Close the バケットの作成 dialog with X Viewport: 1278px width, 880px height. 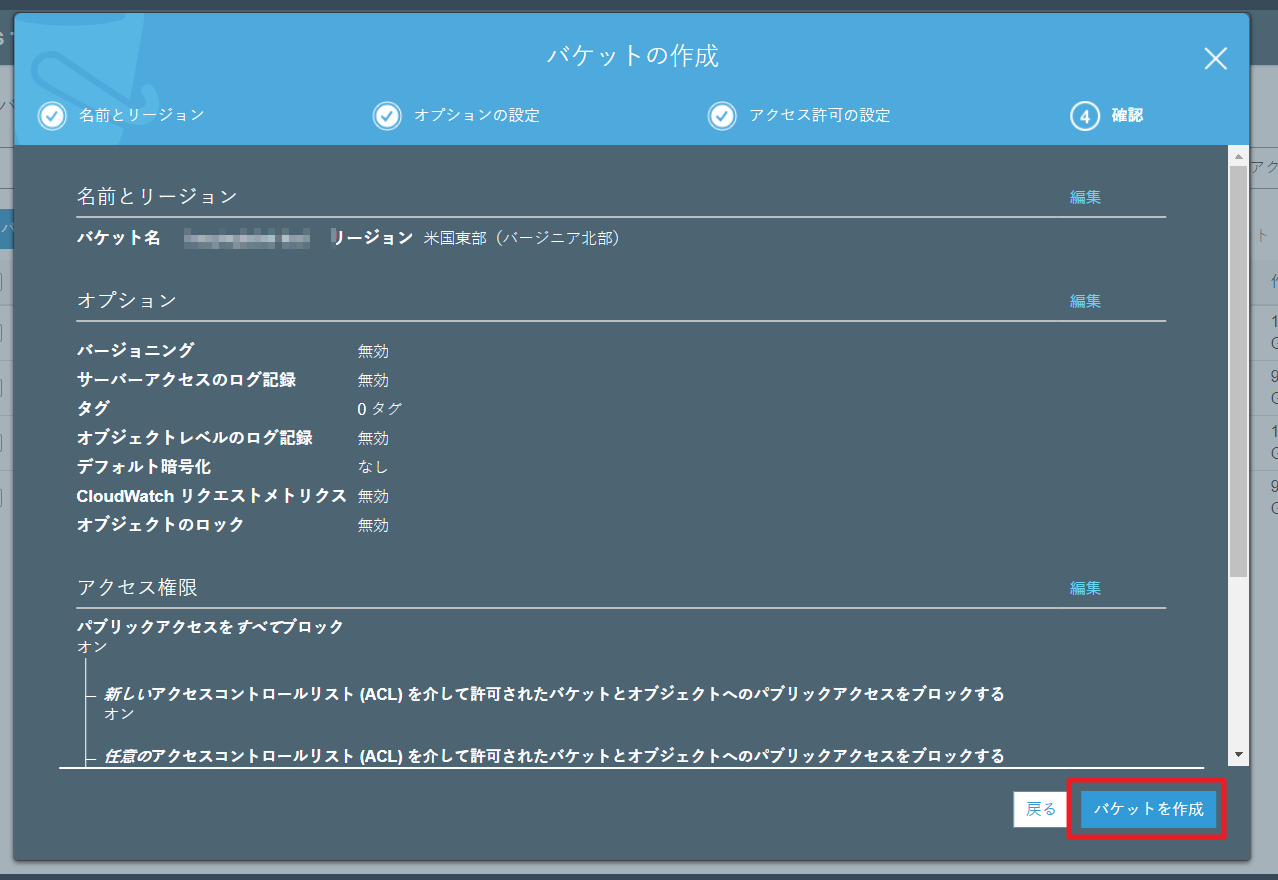coord(1215,59)
